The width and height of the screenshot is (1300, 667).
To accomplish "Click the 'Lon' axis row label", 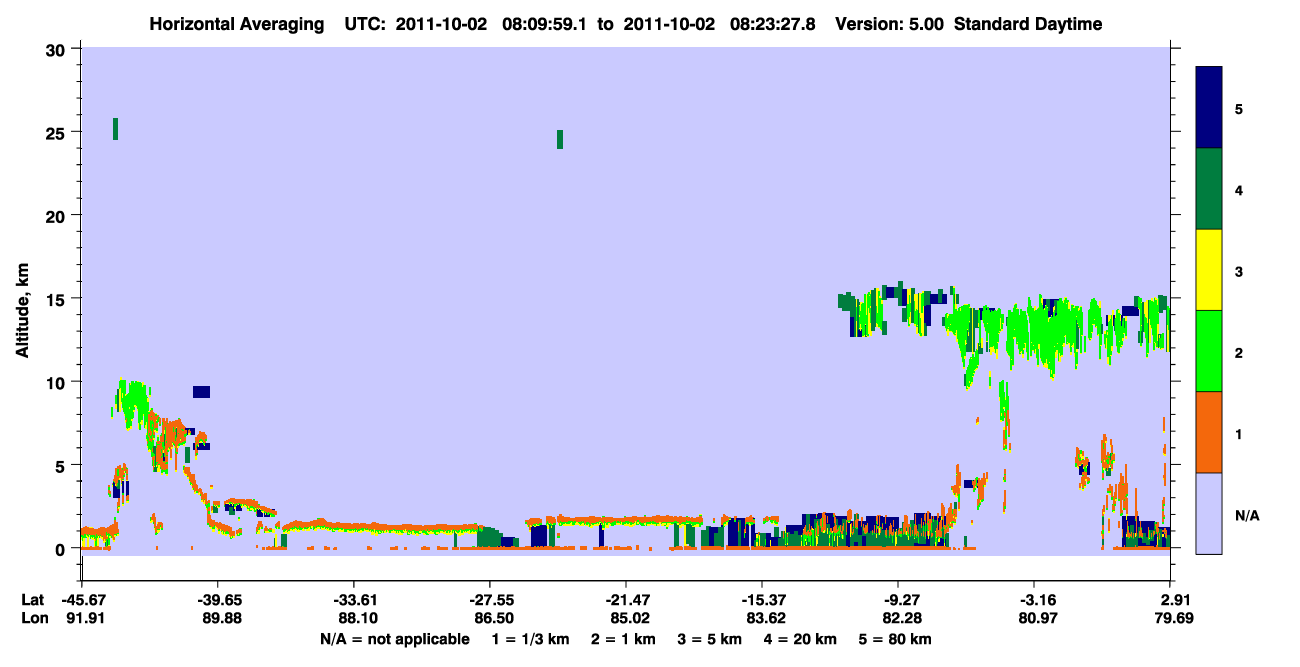I will (x=33, y=619).
